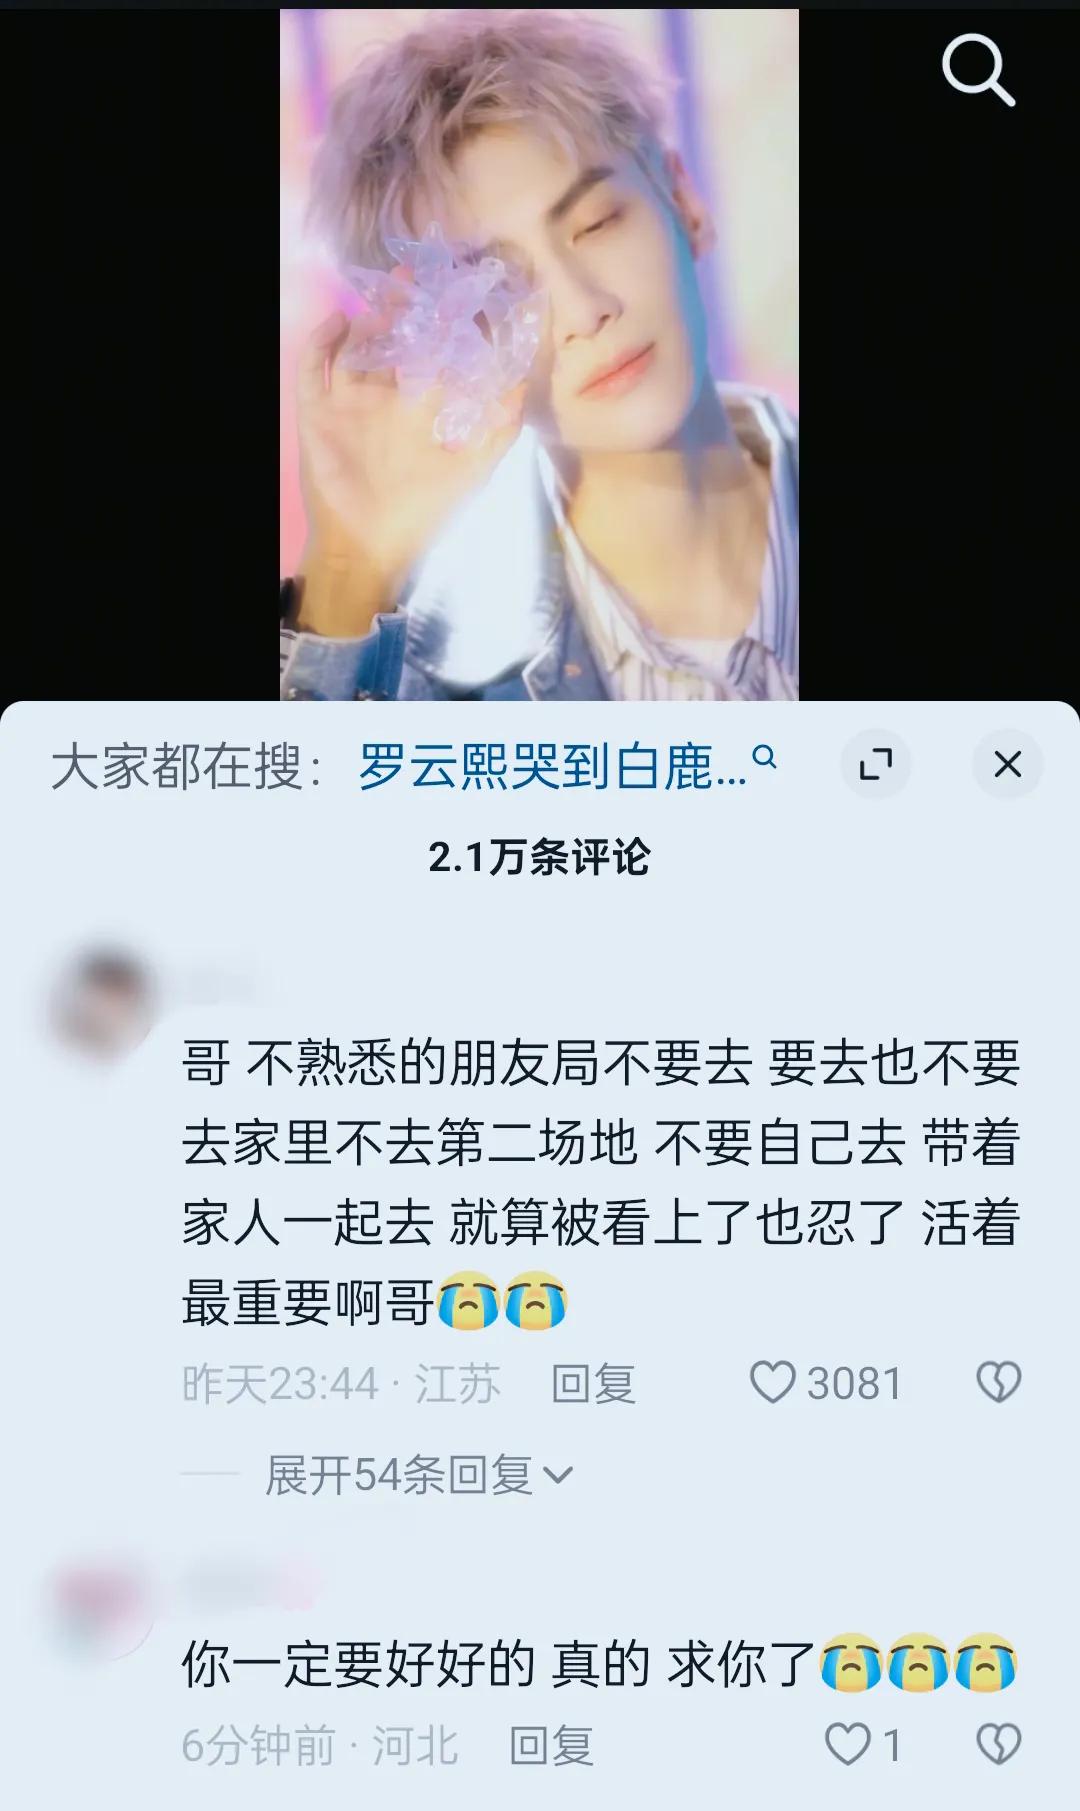Expand comments panel to full screen

point(876,765)
